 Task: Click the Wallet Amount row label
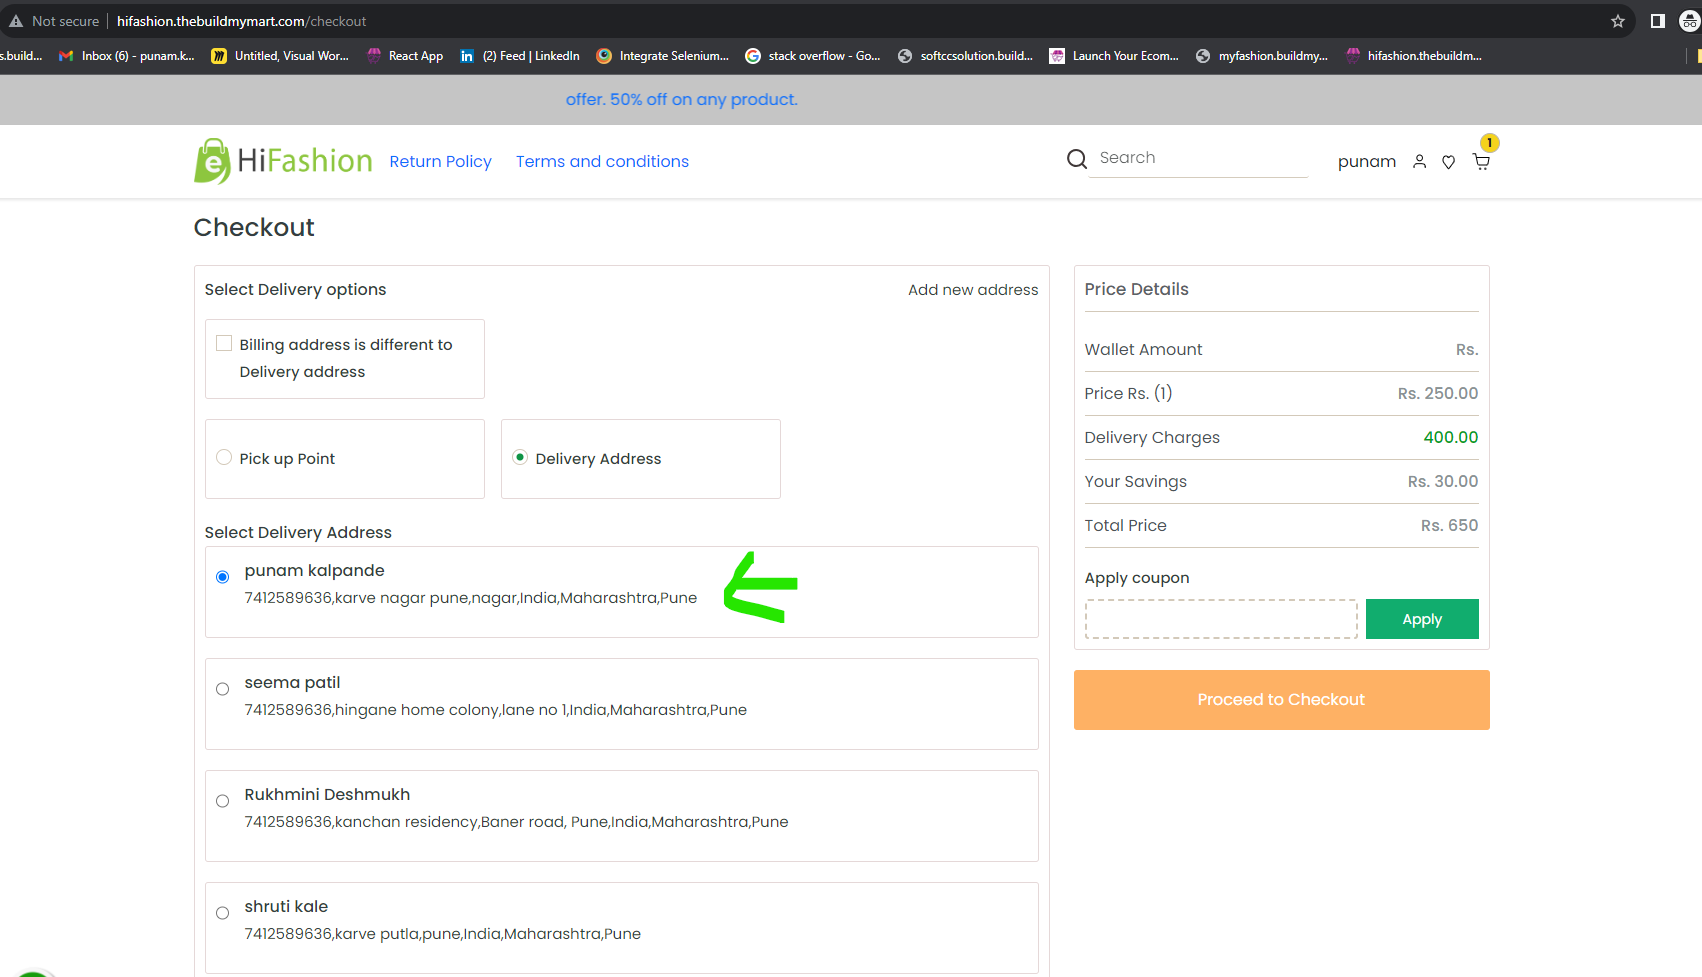click(1143, 349)
